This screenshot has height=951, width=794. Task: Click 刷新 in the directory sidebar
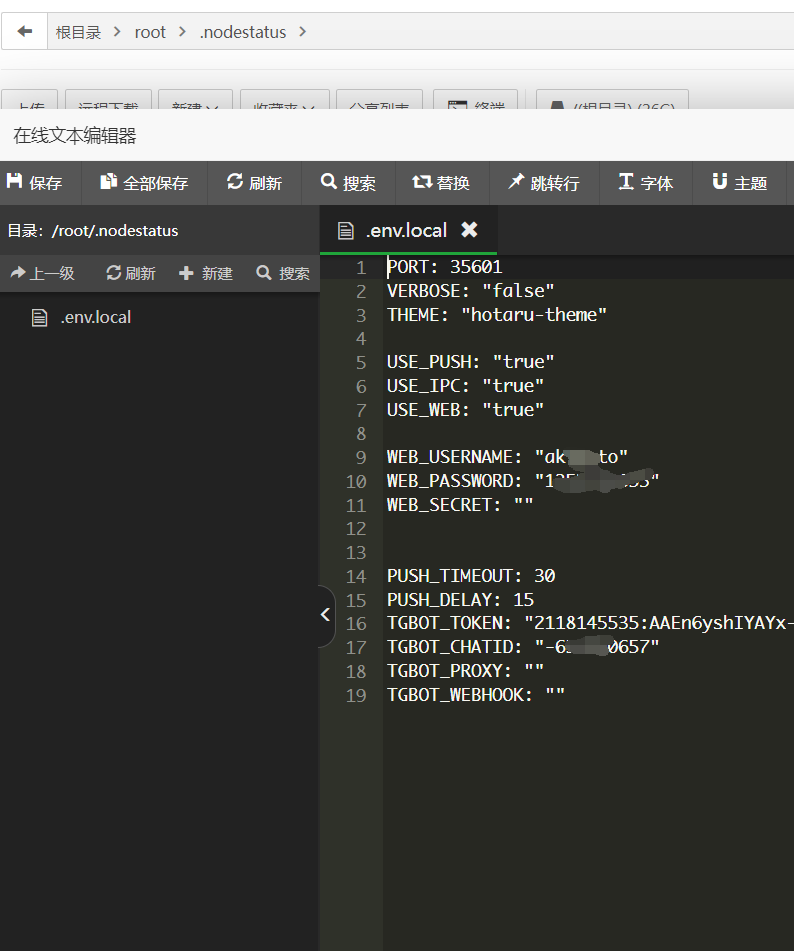pyautogui.click(x=130, y=274)
